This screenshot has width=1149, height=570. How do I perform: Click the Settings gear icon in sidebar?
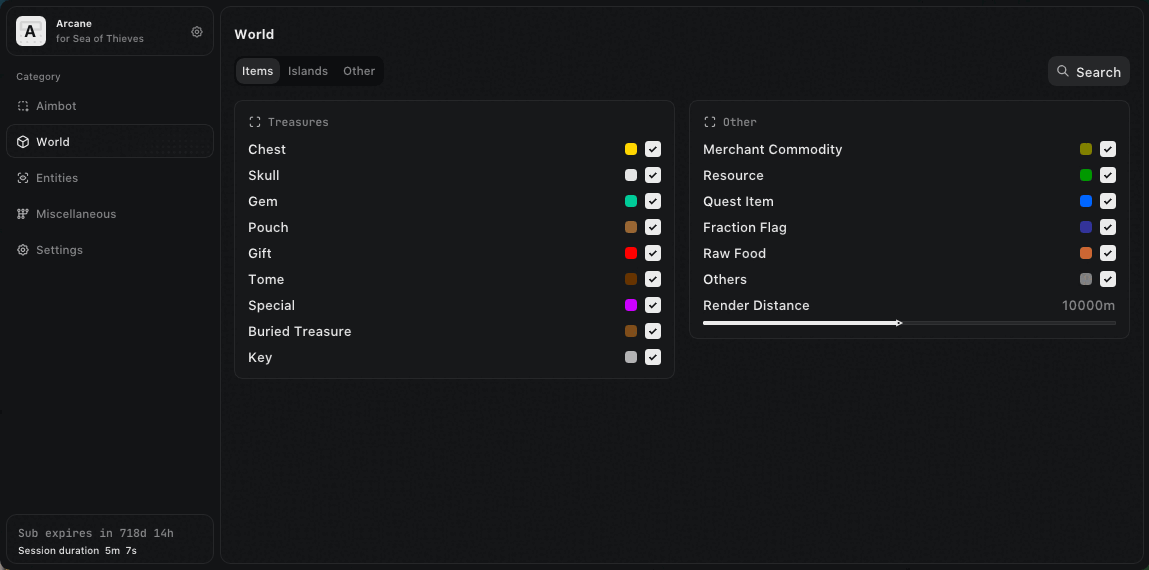click(x=23, y=250)
